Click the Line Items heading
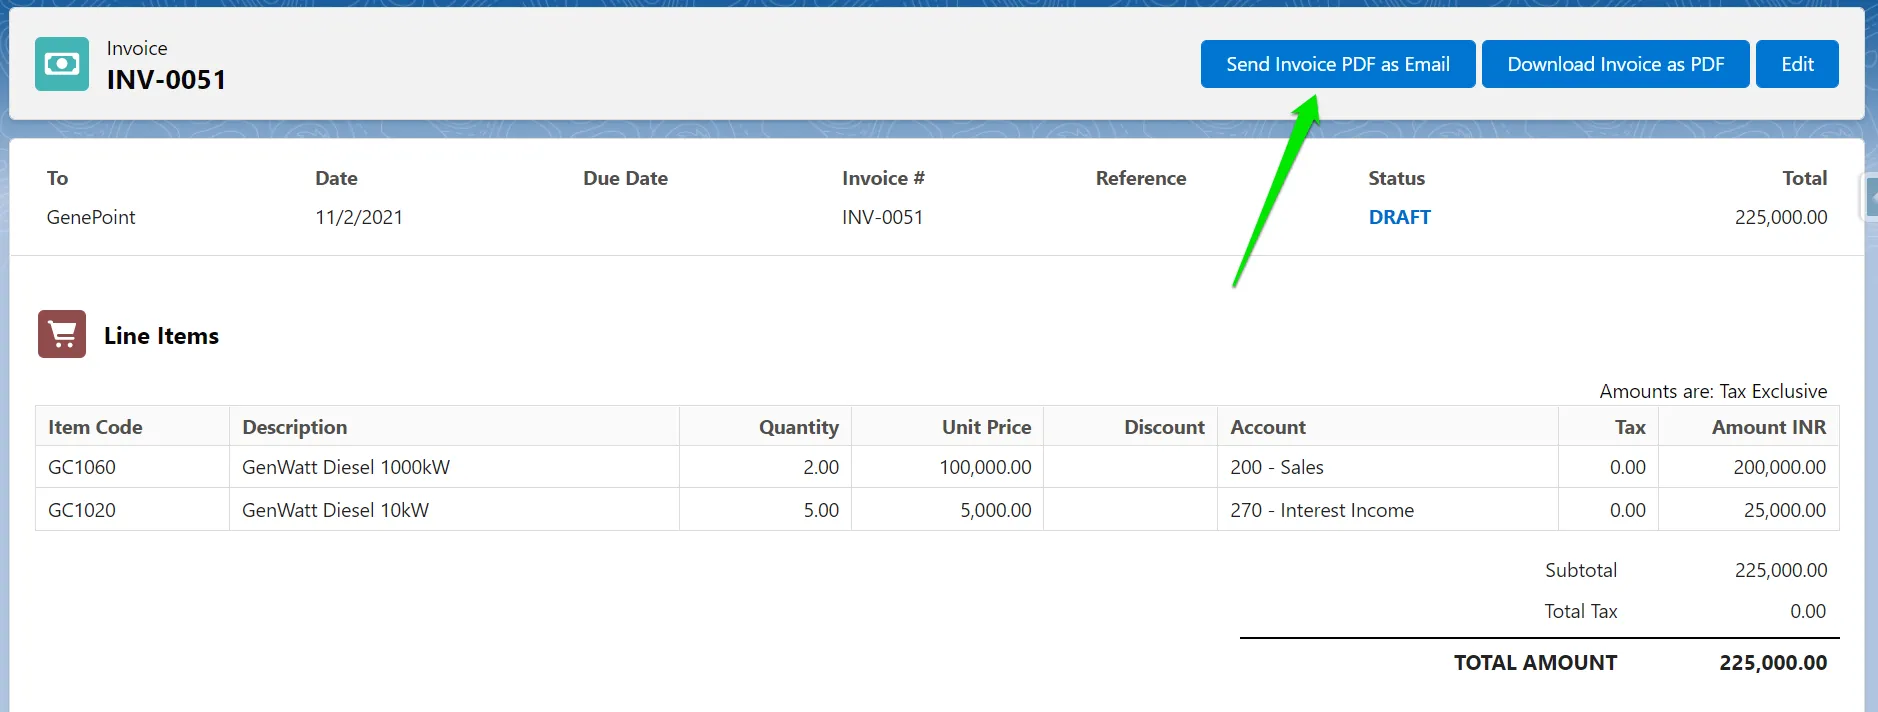1878x712 pixels. 161,336
